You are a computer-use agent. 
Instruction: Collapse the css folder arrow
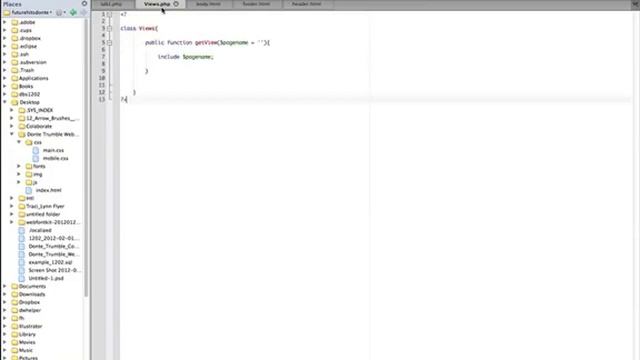(x=19, y=142)
